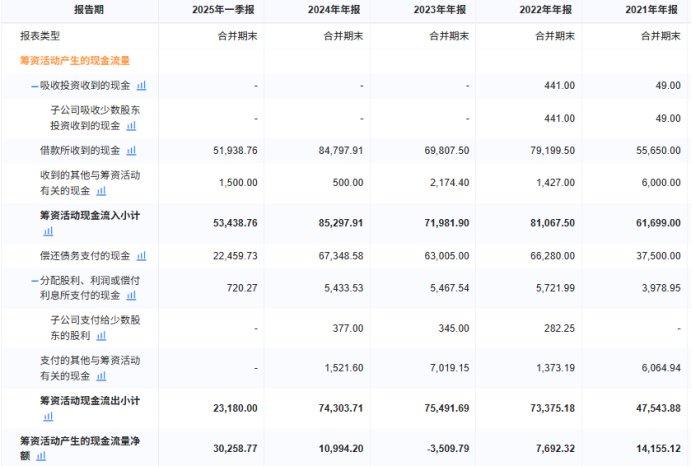Screen dimensions: 692x467
Task: Click the negative value -3,509.79 cell
Action: click(445, 448)
